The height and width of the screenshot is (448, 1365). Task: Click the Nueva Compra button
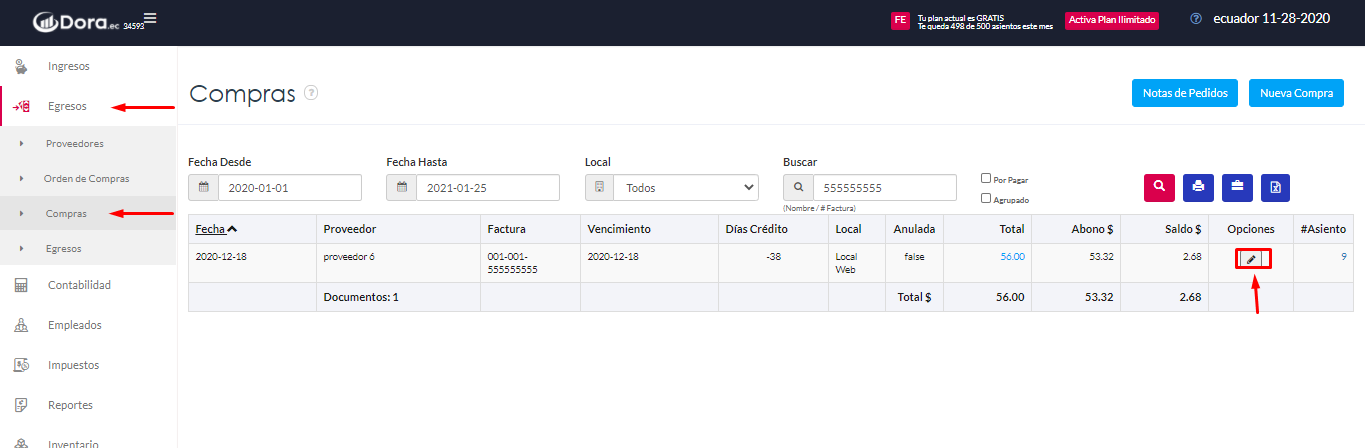(1296, 93)
